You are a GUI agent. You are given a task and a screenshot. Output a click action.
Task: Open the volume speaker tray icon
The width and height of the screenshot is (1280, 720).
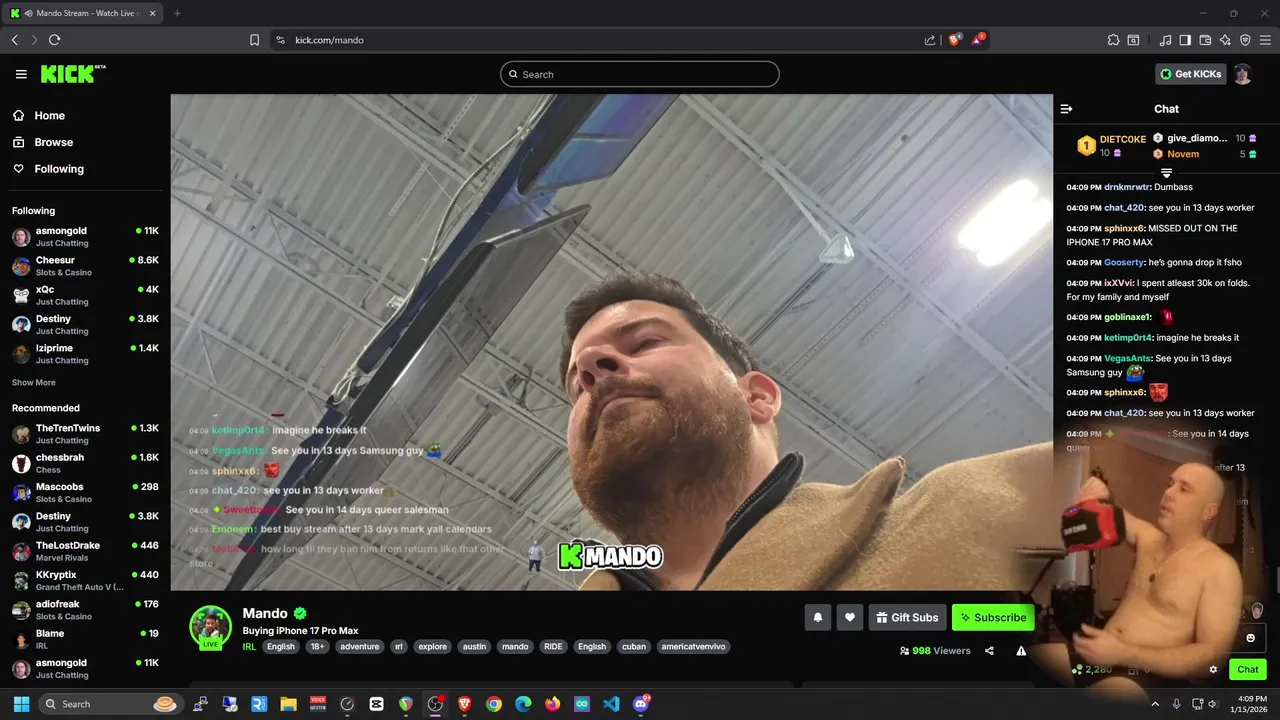[x=1212, y=704]
